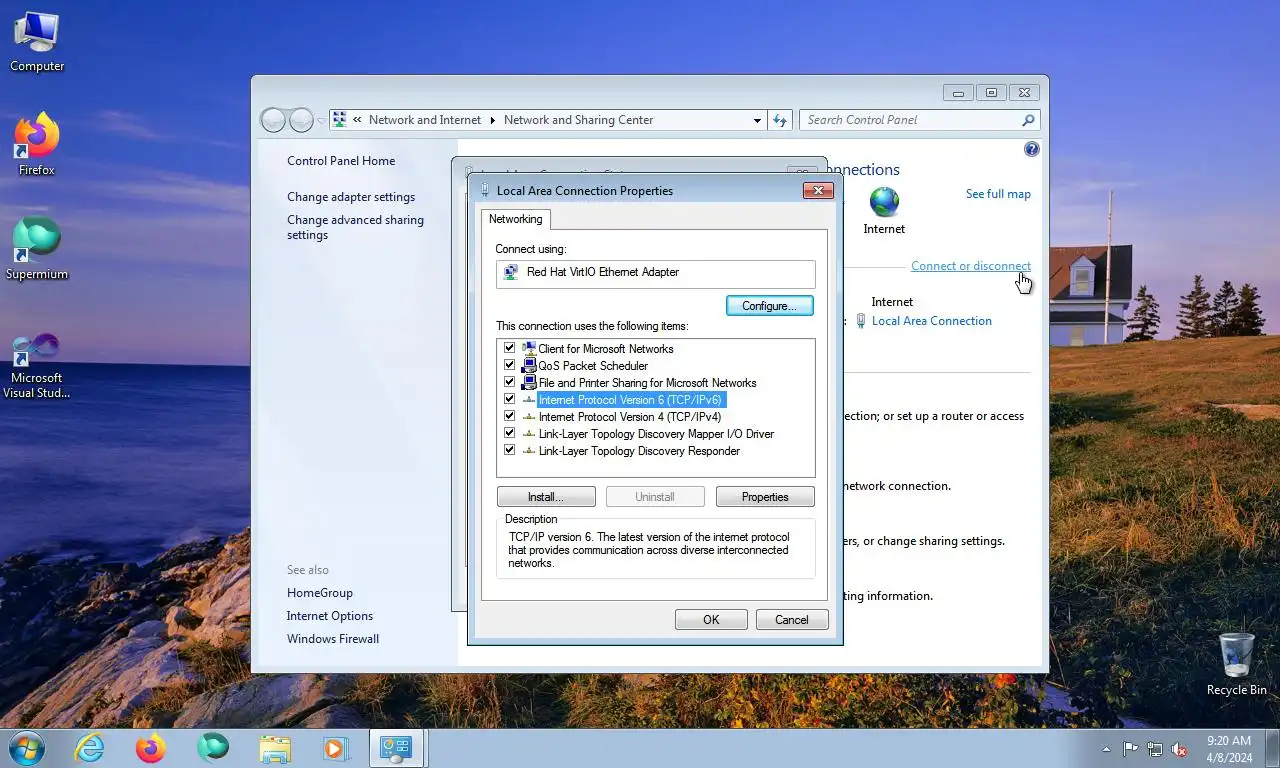Show hidden tray icons arrow
This screenshot has height=768, width=1280.
(1106, 748)
